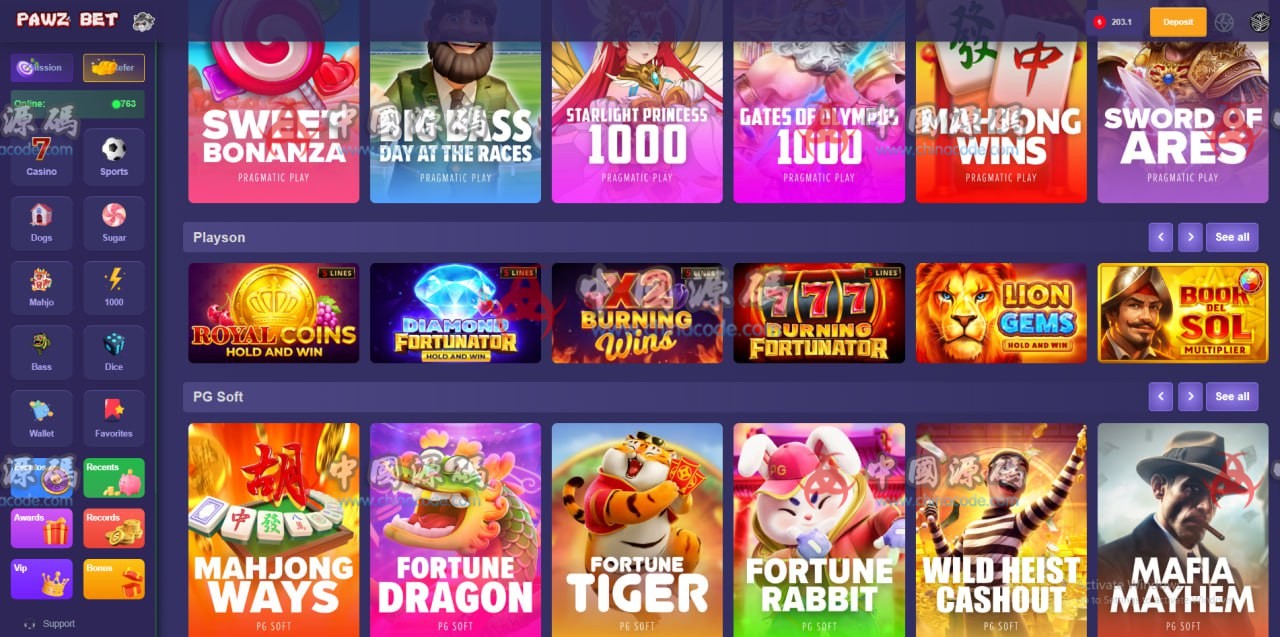The height and width of the screenshot is (637, 1280).
Task: Click the orange Deposit button
Action: [1178, 22]
